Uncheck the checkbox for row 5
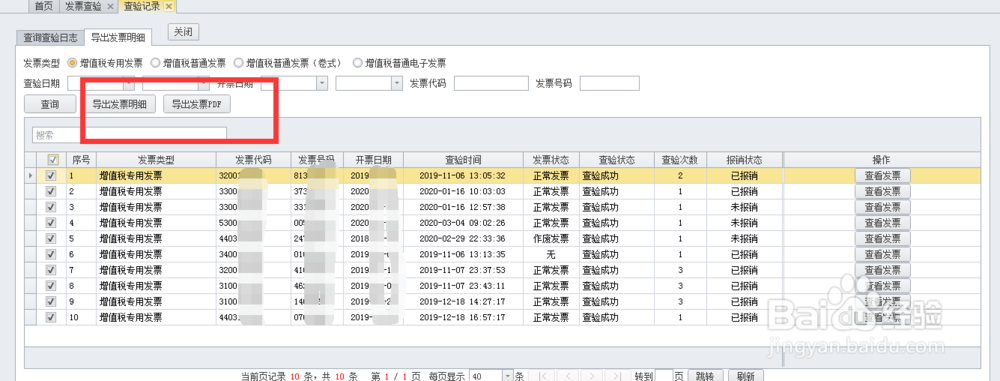 point(52,238)
